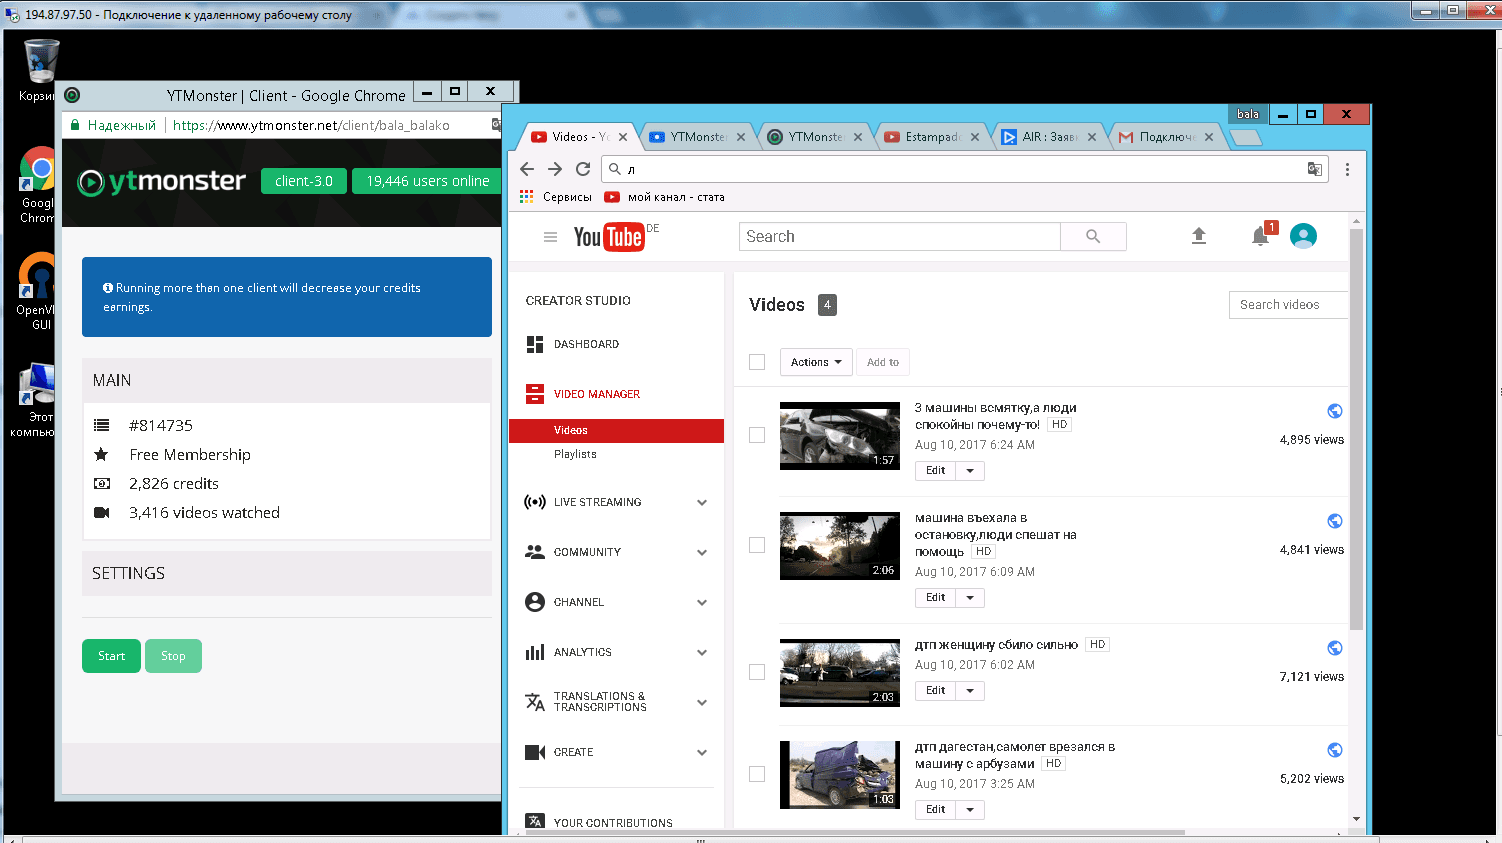Open the OpenVPN GUI desktop icon
Image resolution: width=1502 pixels, height=843 pixels.
point(38,291)
